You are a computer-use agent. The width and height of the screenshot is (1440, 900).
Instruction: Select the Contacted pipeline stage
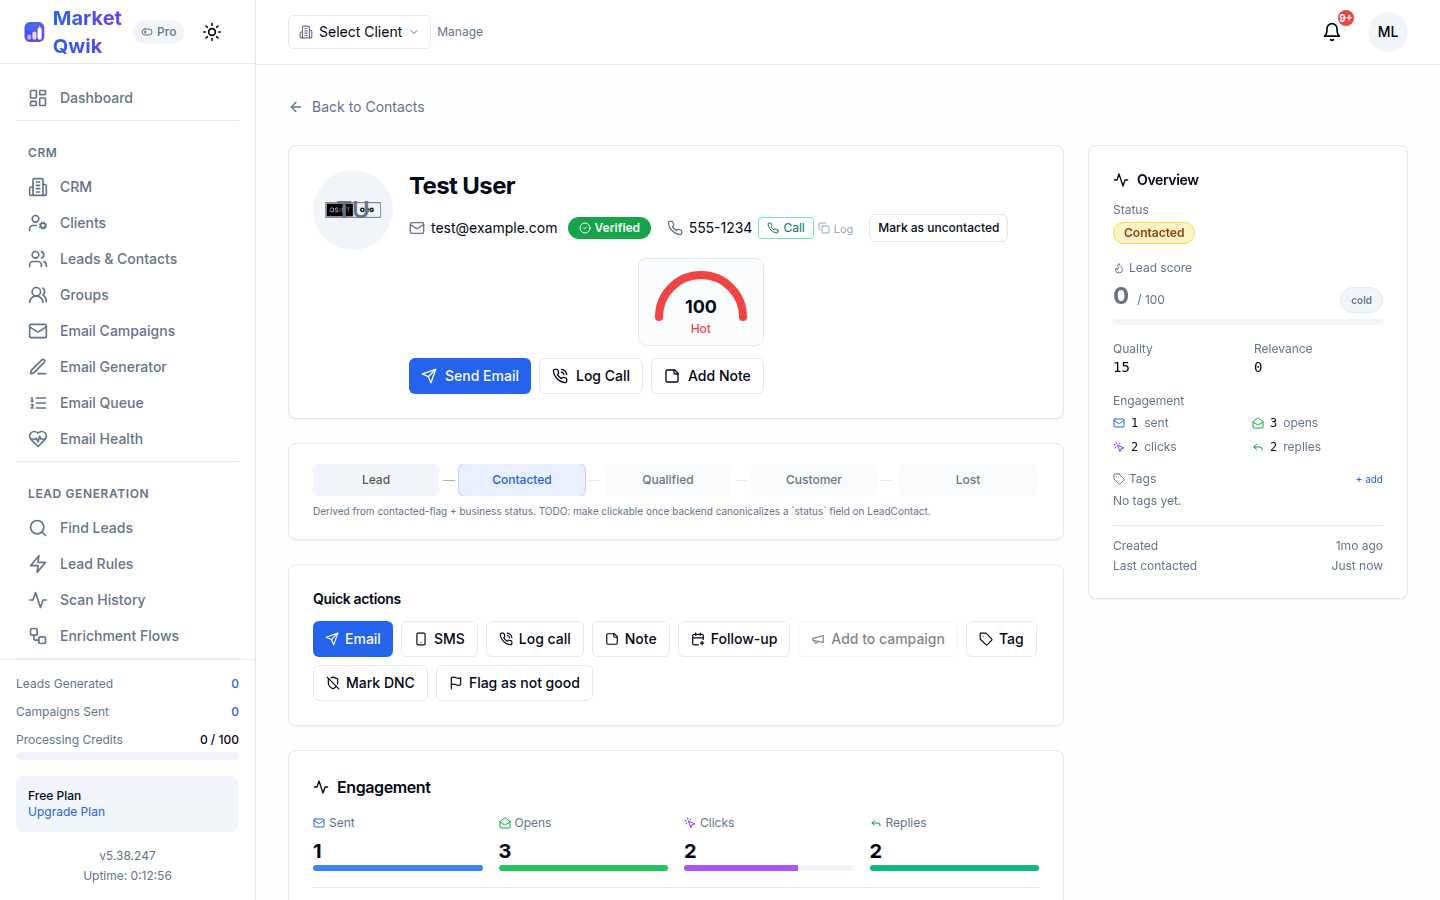[522, 480]
